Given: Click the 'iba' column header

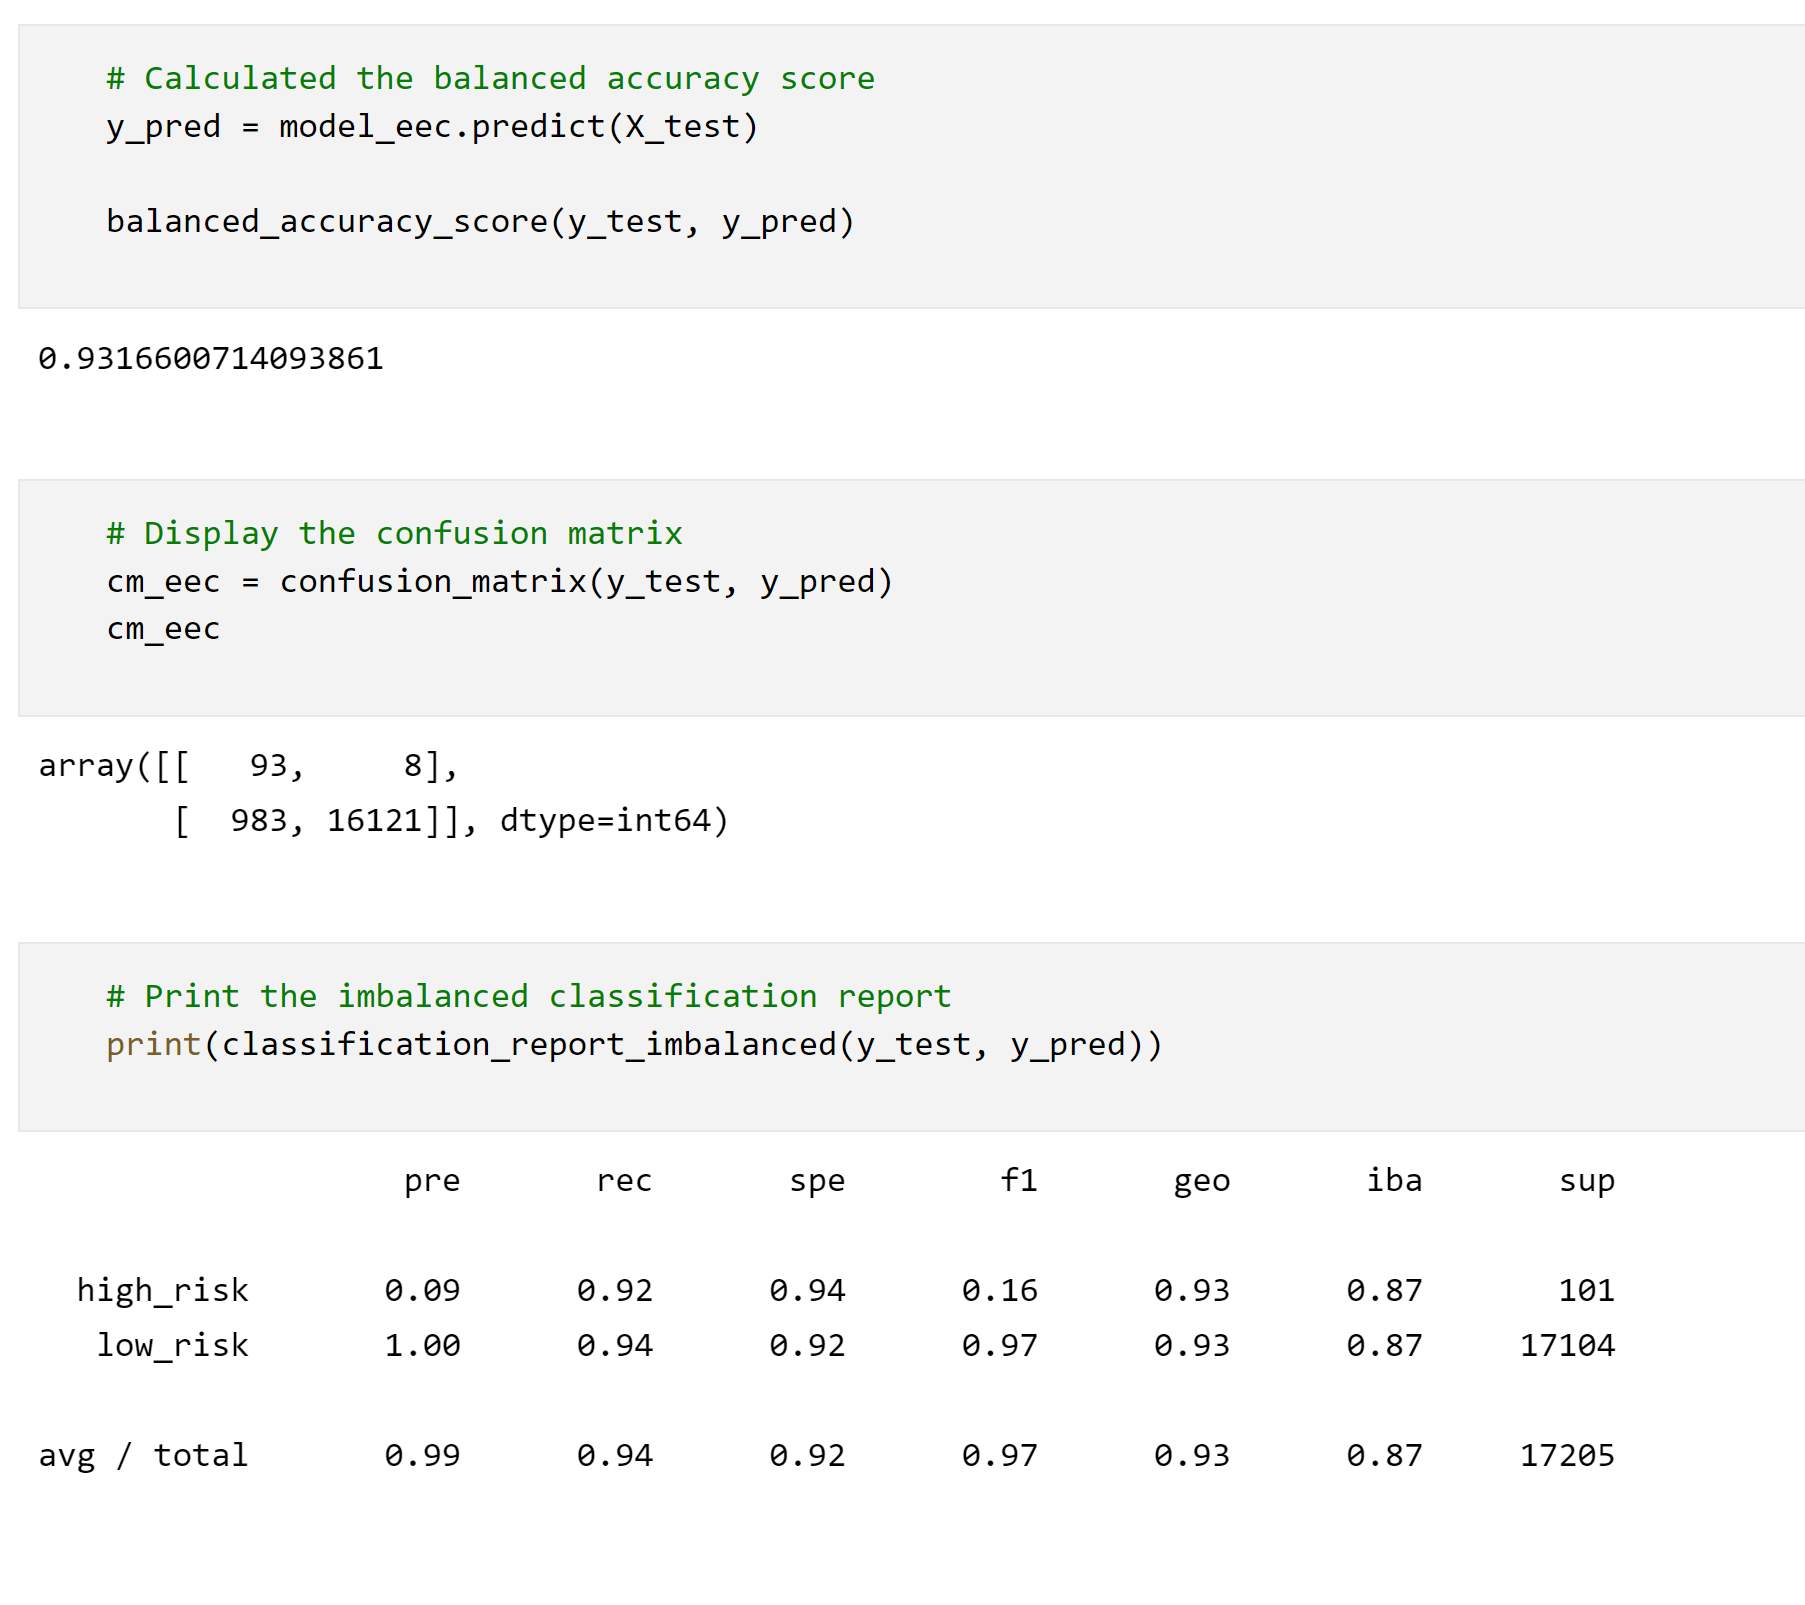Looking at the screenshot, I should coord(1394,1180).
